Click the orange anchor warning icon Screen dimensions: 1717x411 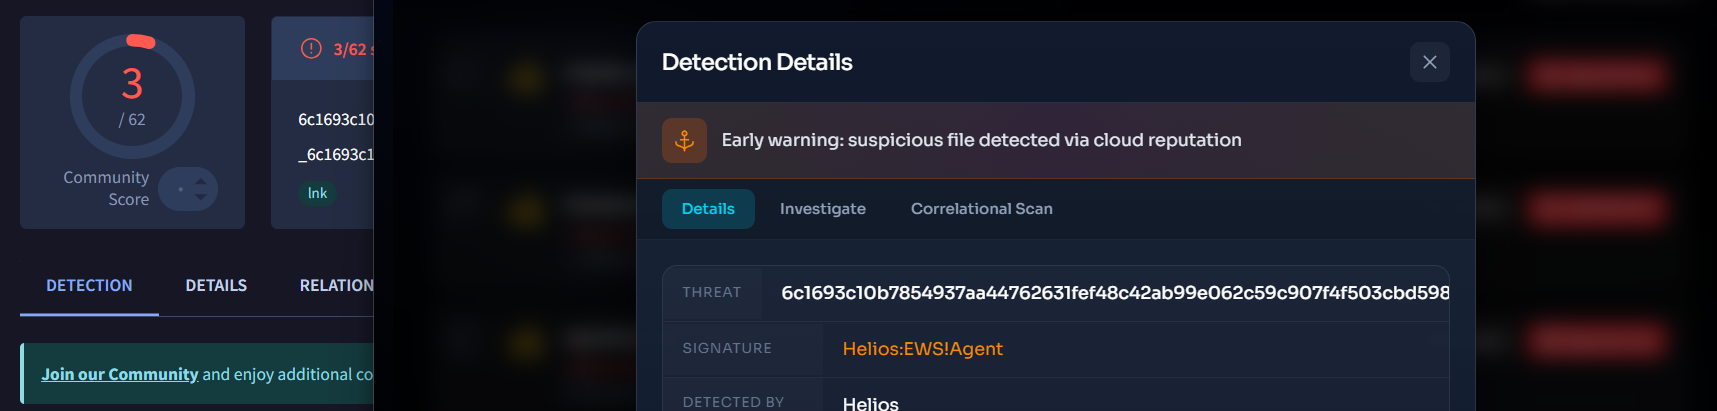(x=684, y=140)
